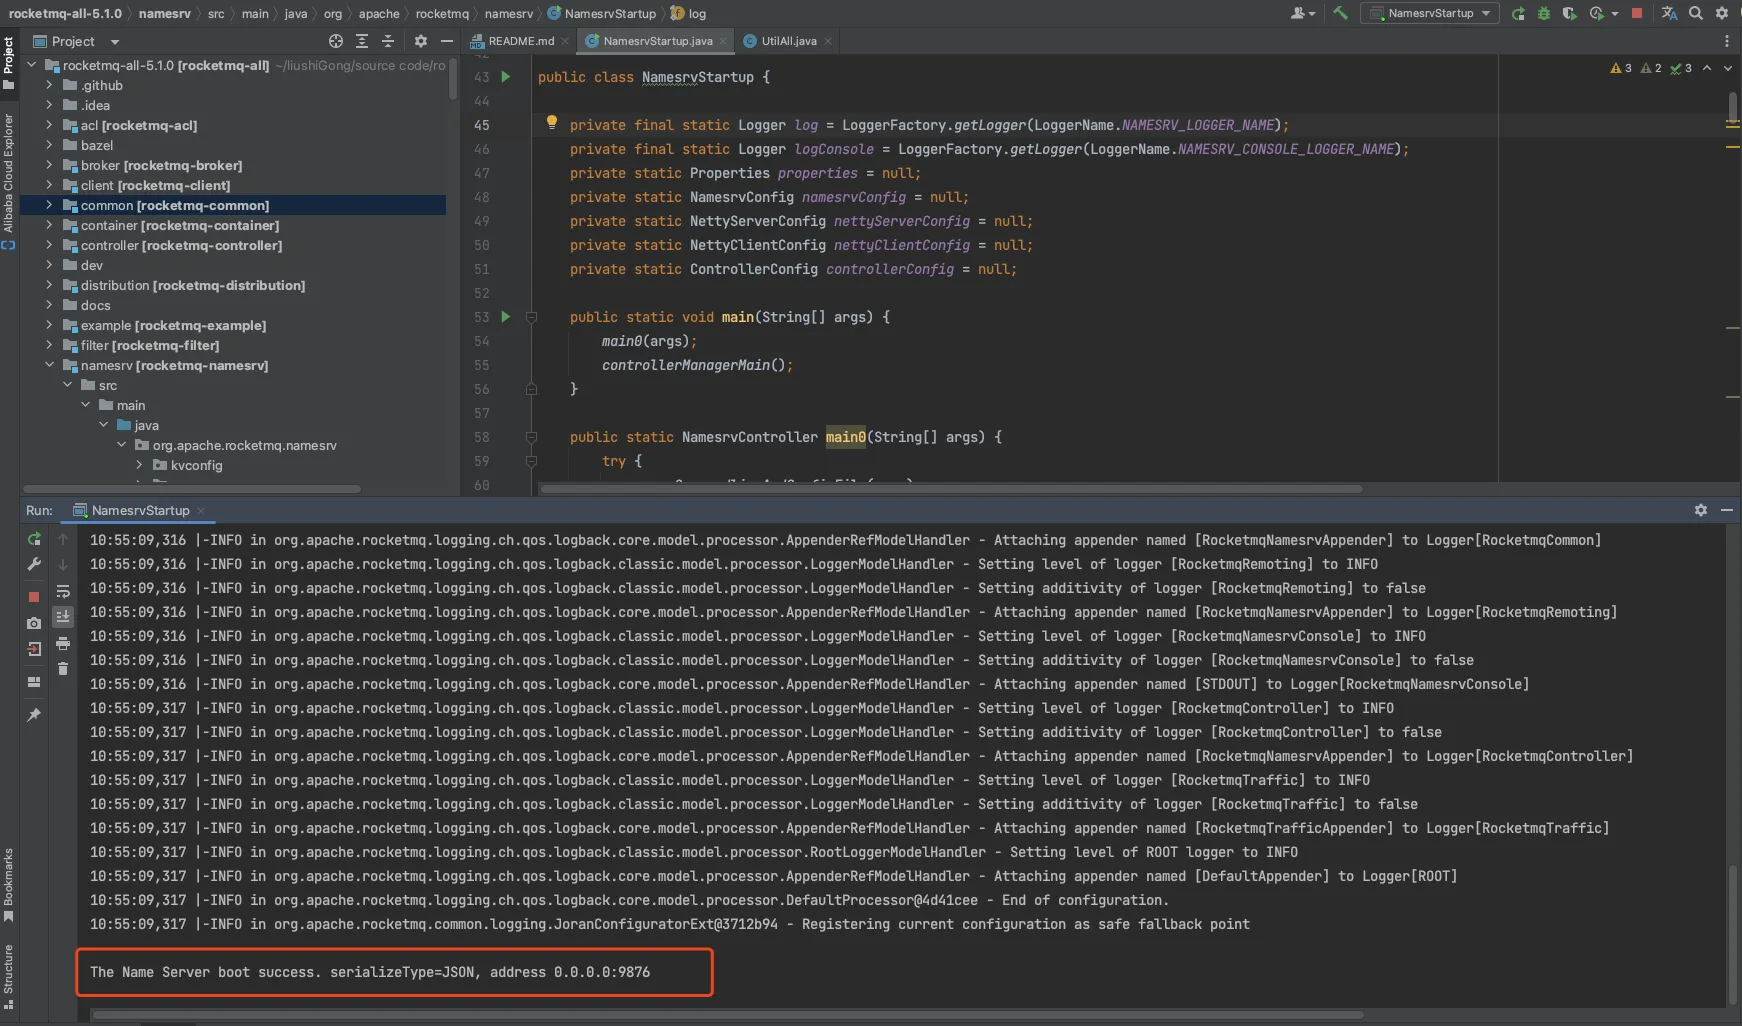The width and height of the screenshot is (1742, 1026).
Task: Toggle soft-wrap in the Run console
Action: 63,591
